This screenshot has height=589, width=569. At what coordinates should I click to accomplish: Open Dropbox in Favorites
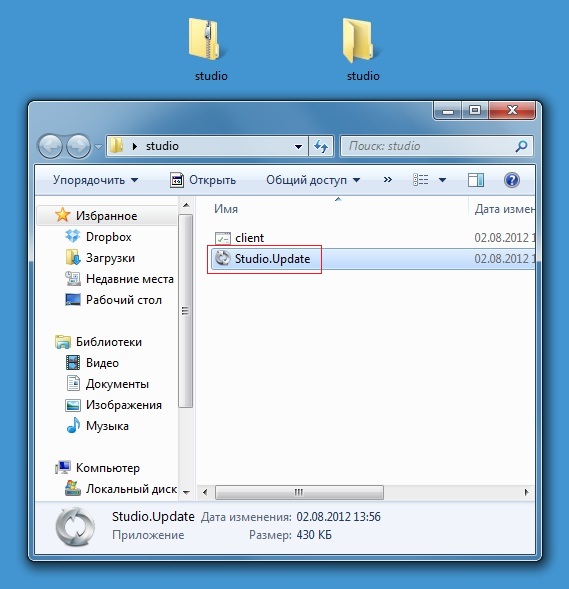tap(98, 237)
